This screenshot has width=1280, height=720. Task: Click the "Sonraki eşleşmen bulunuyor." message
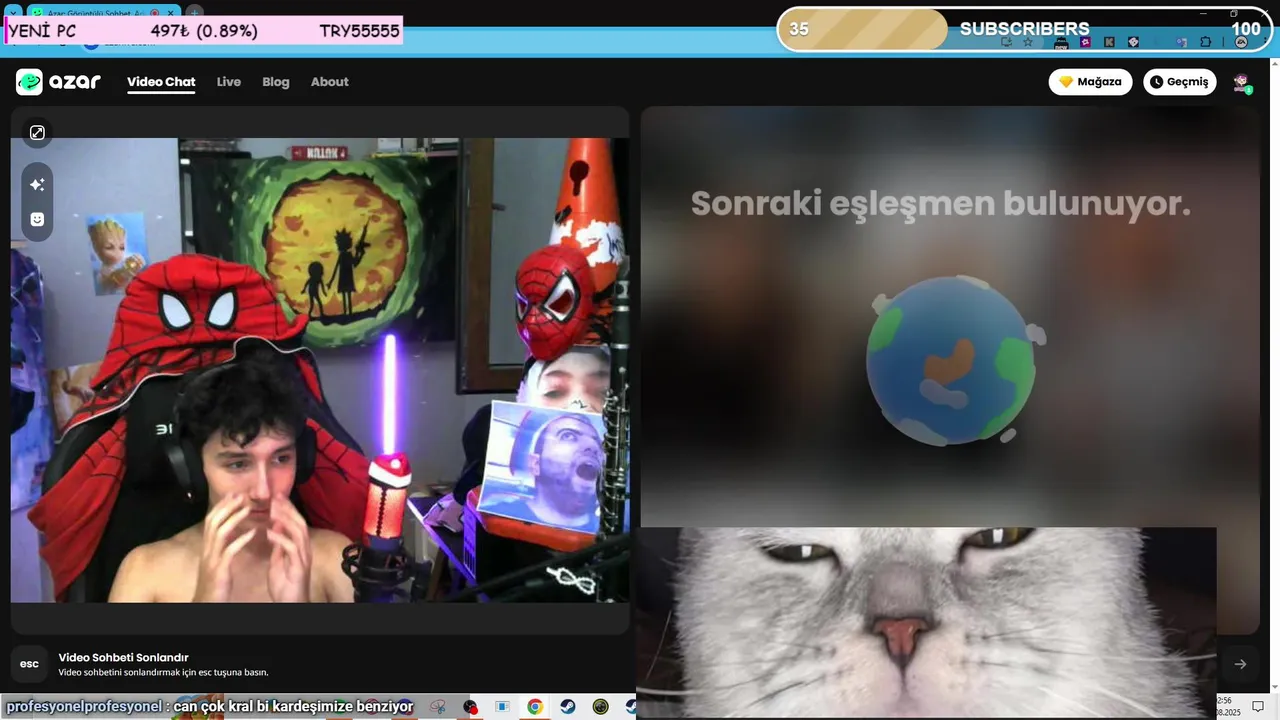(941, 203)
